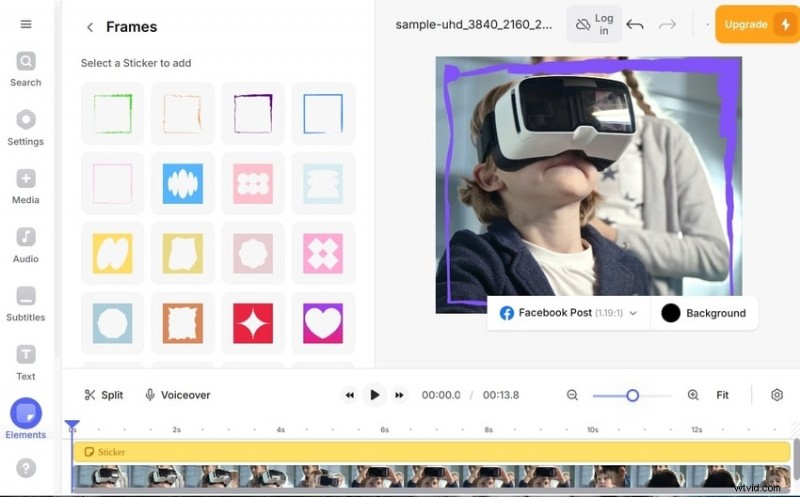This screenshot has height=497, width=800.
Task: Open the Subtitles panel
Action: pyautogui.click(x=26, y=304)
